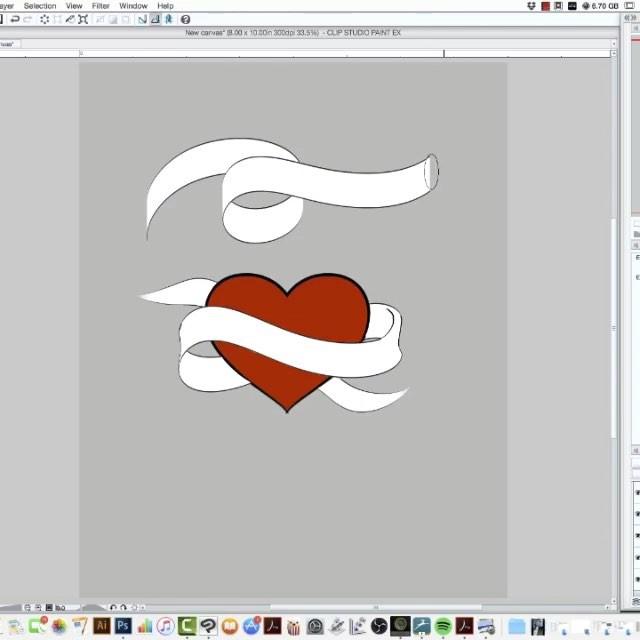Open CLIP STUDIO help question-mark icon
640x640 pixels.
185,19
